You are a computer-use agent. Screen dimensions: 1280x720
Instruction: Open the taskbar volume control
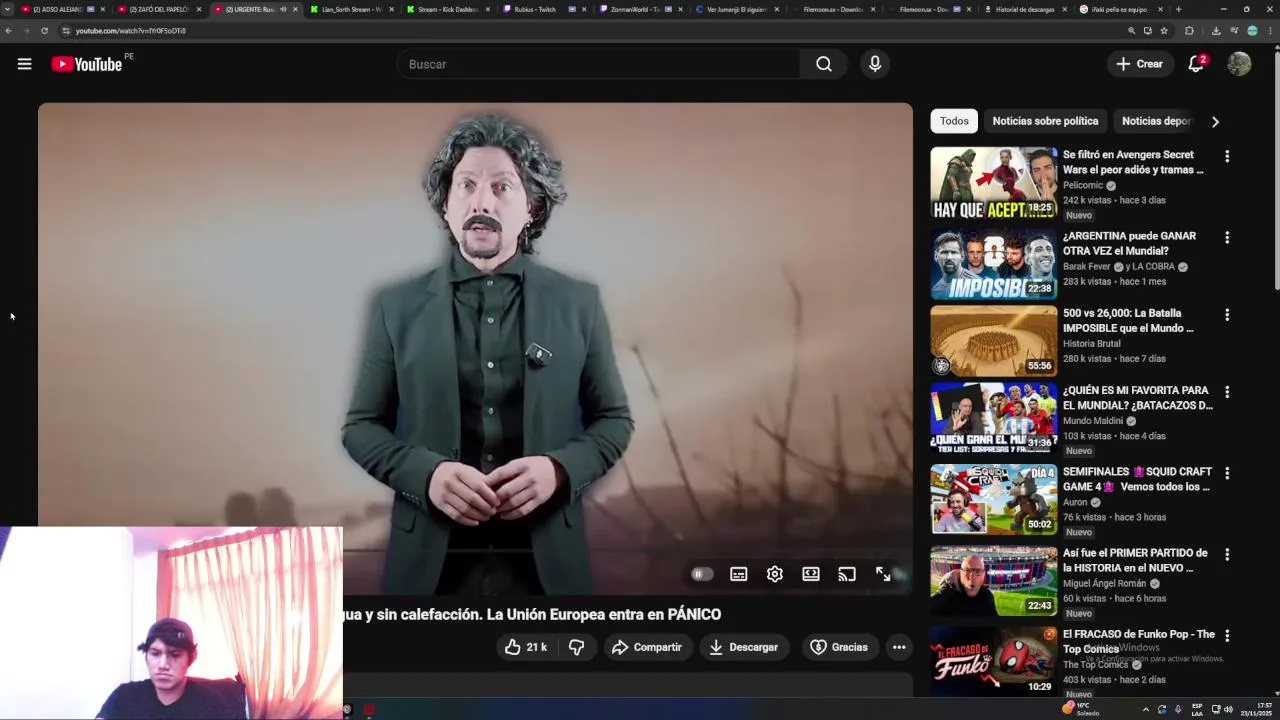tap(1228, 709)
